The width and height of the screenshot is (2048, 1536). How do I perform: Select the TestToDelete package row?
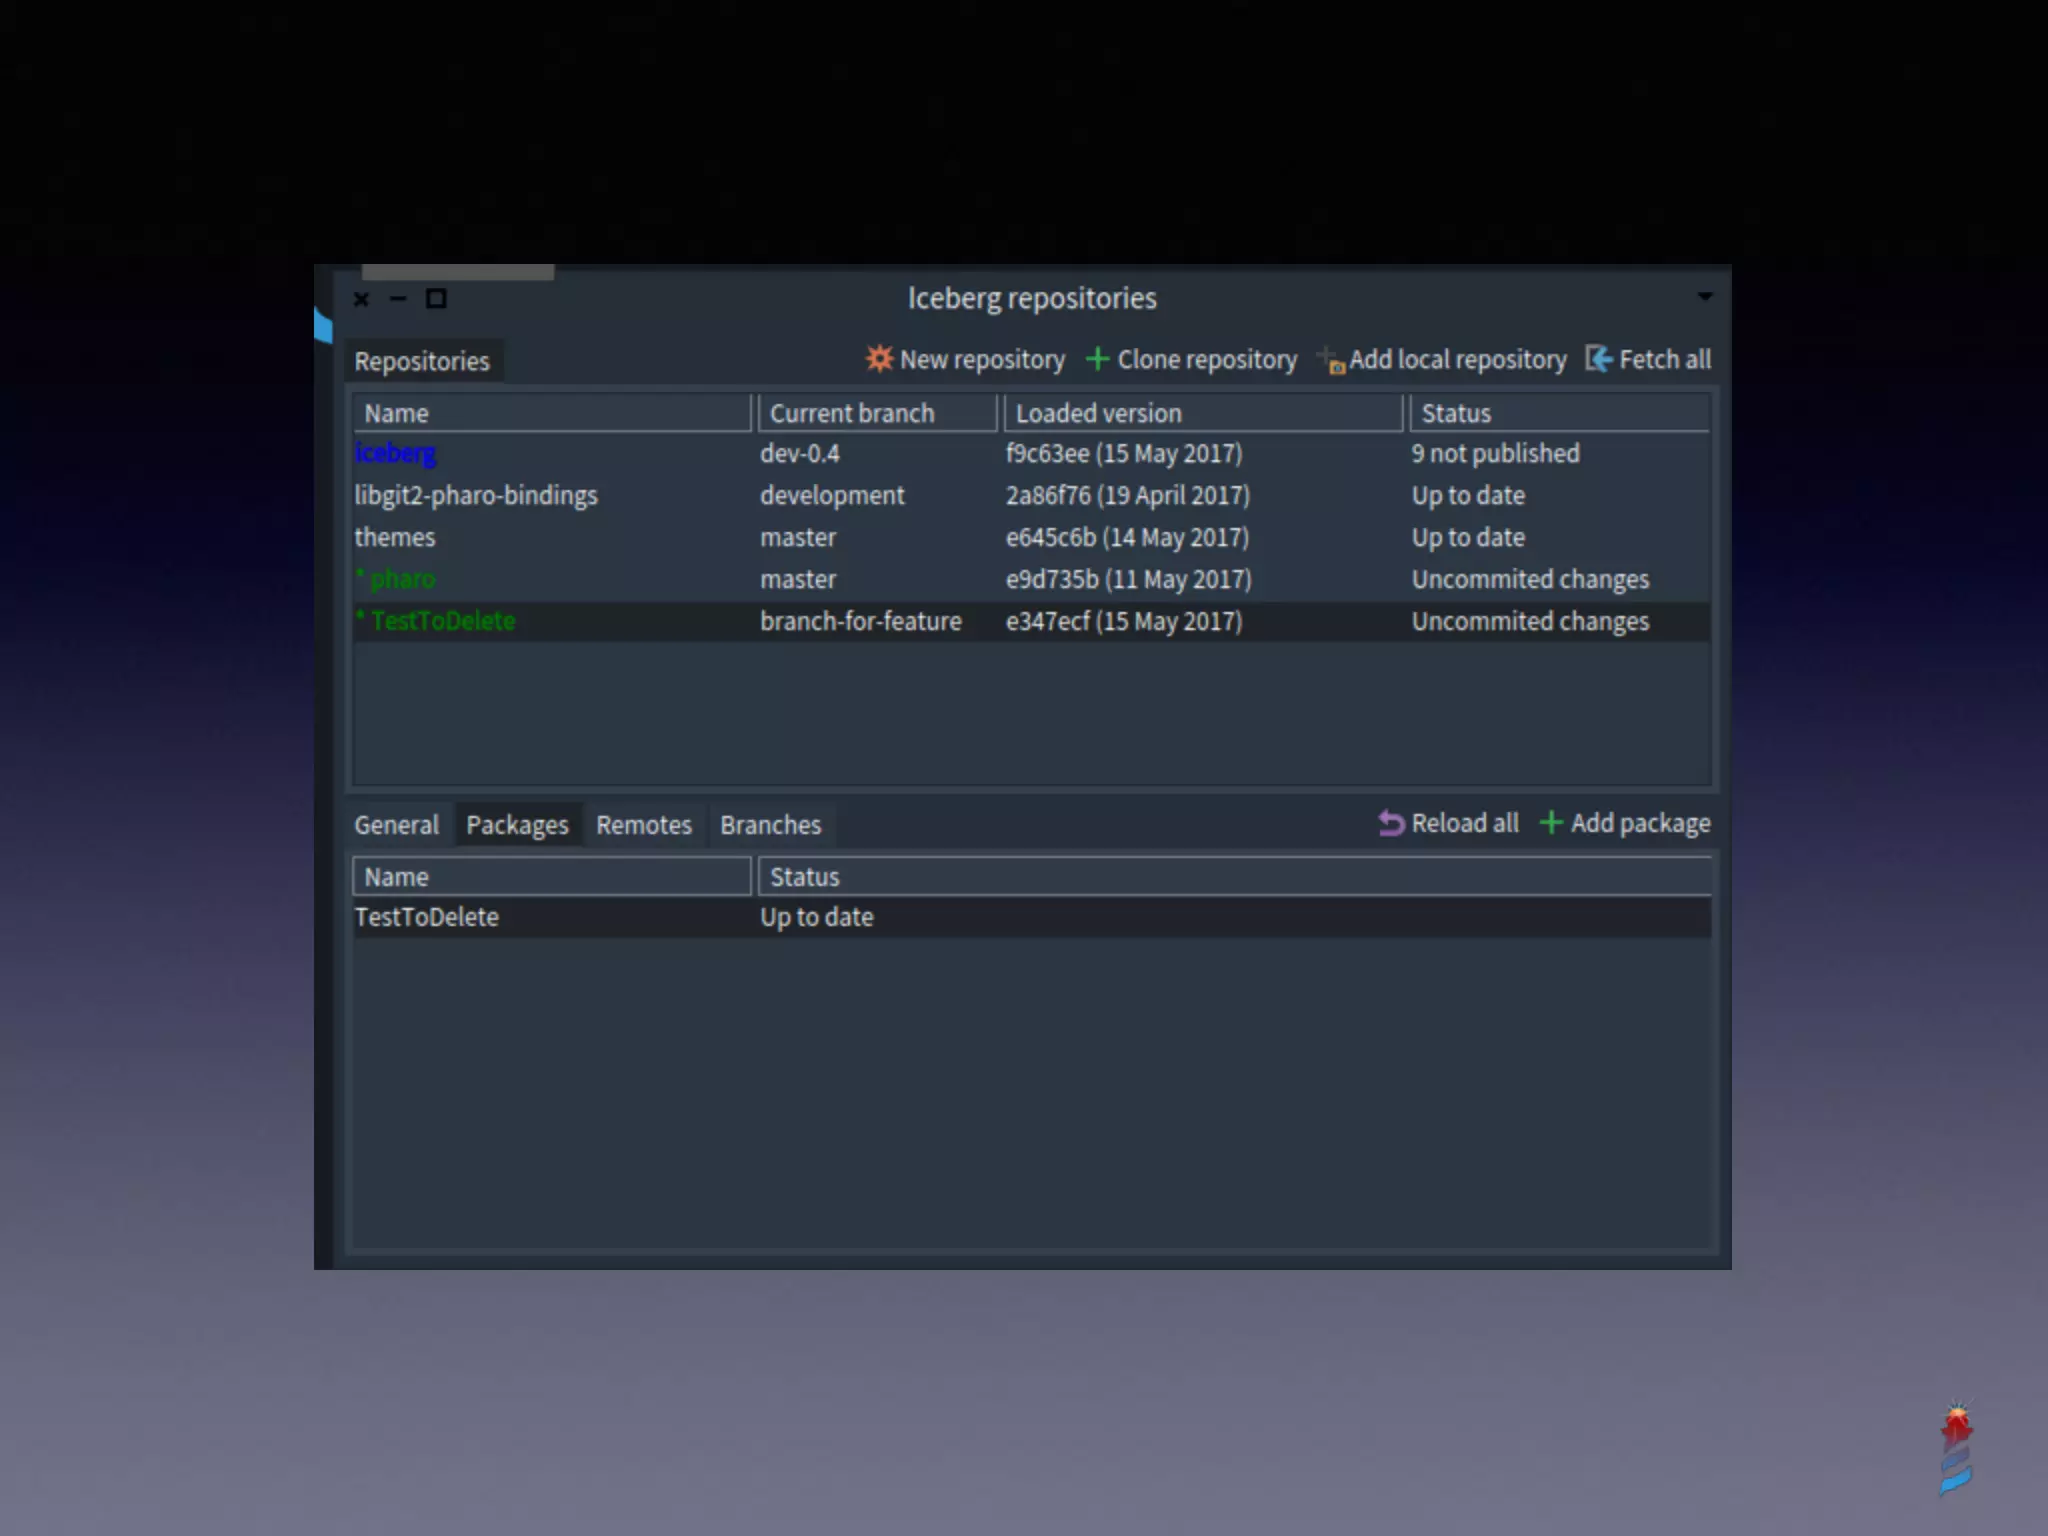point(427,917)
